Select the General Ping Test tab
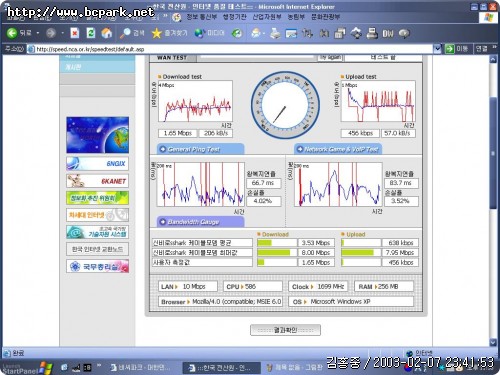This screenshot has height=375, width=500. pyautogui.click(x=201, y=149)
